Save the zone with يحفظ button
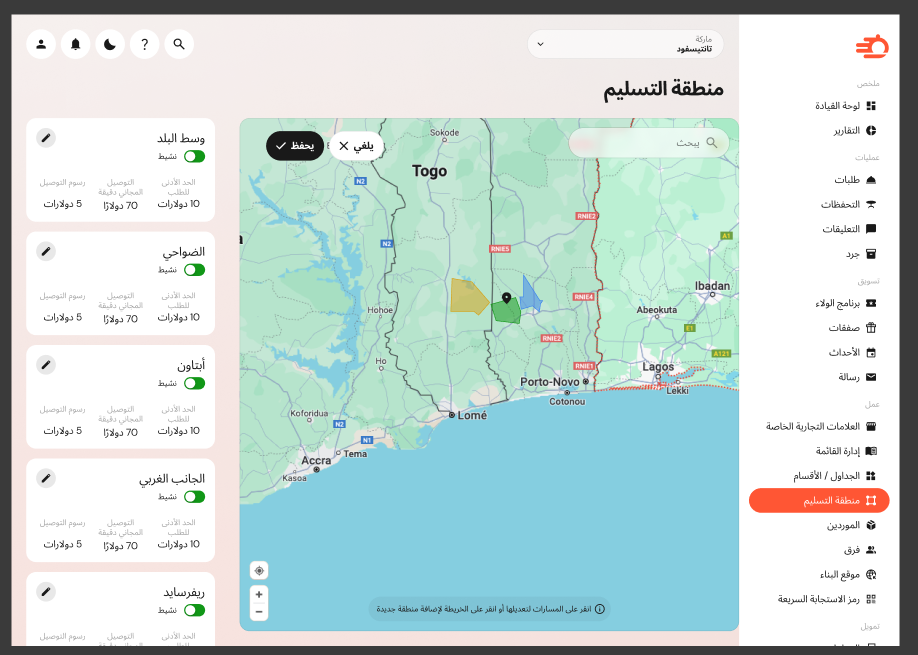This screenshot has height=655, width=918. (x=295, y=146)
